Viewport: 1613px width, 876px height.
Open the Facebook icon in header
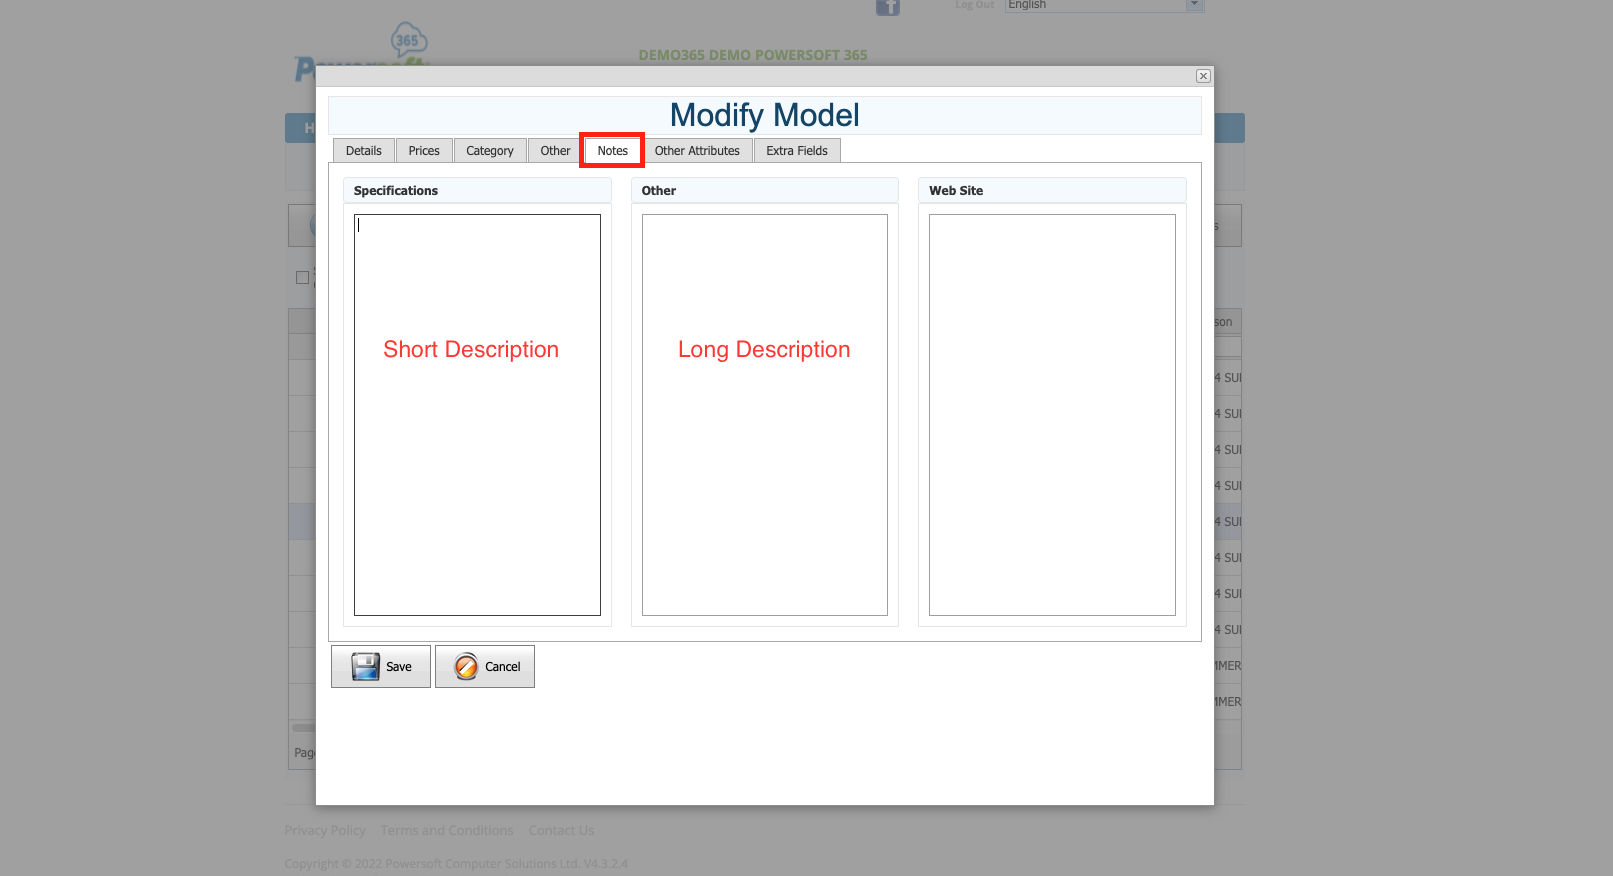point(887,7)
